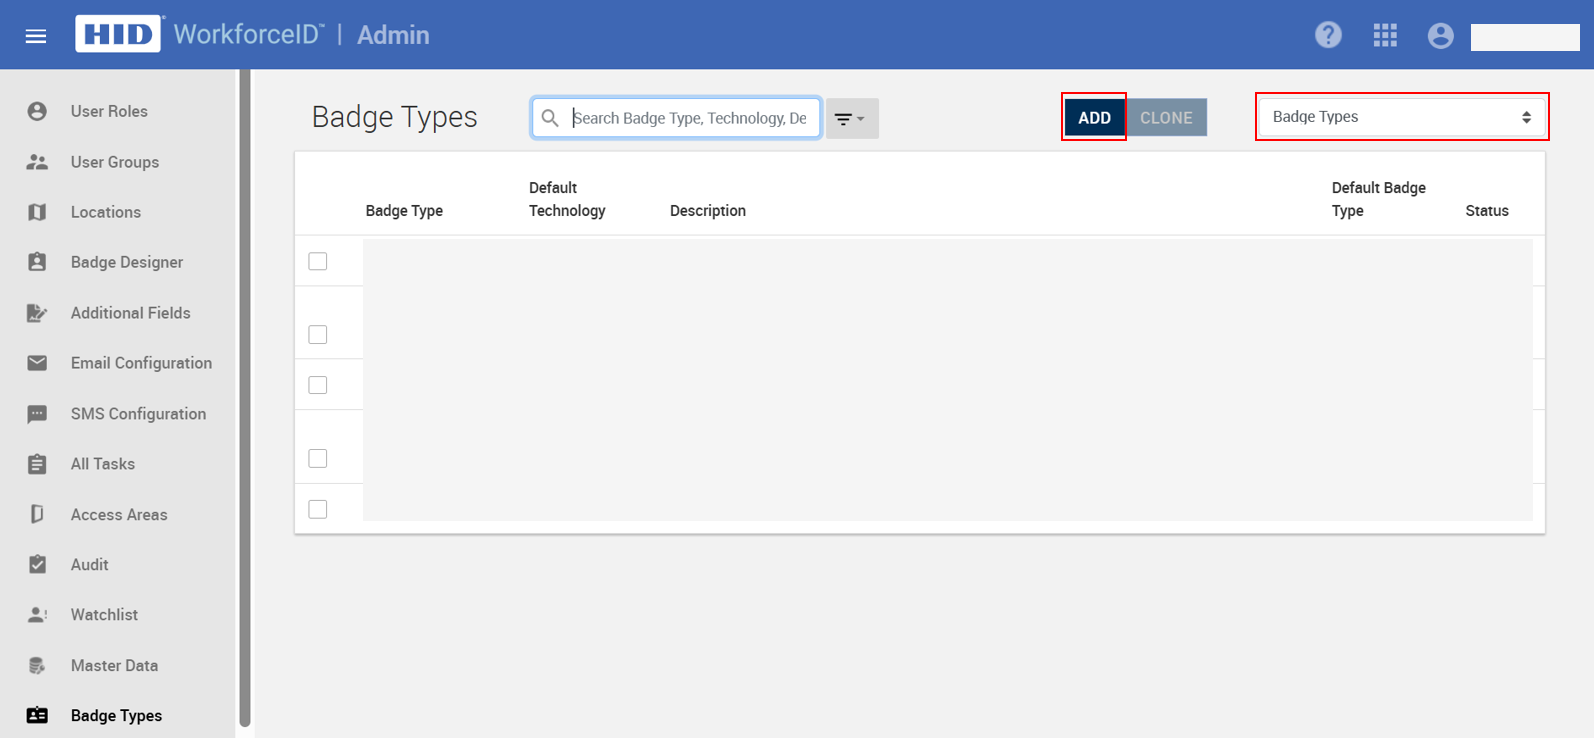This screenshot has width=1594, height=738.
Task: Tick the third row checkbox
Action: click(318, 385)
